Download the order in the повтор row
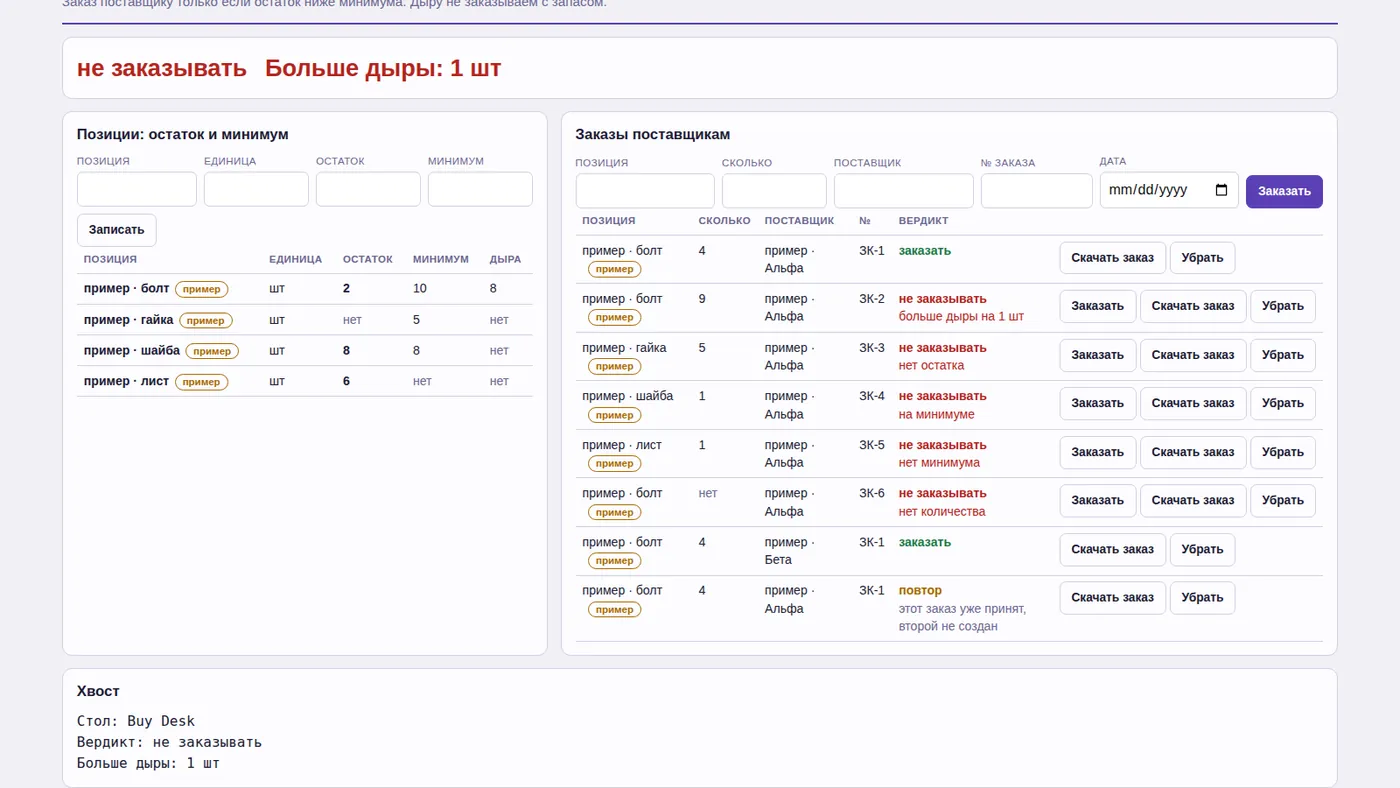This screenshot has height=788, width=1400. (x=1113, y=597)
